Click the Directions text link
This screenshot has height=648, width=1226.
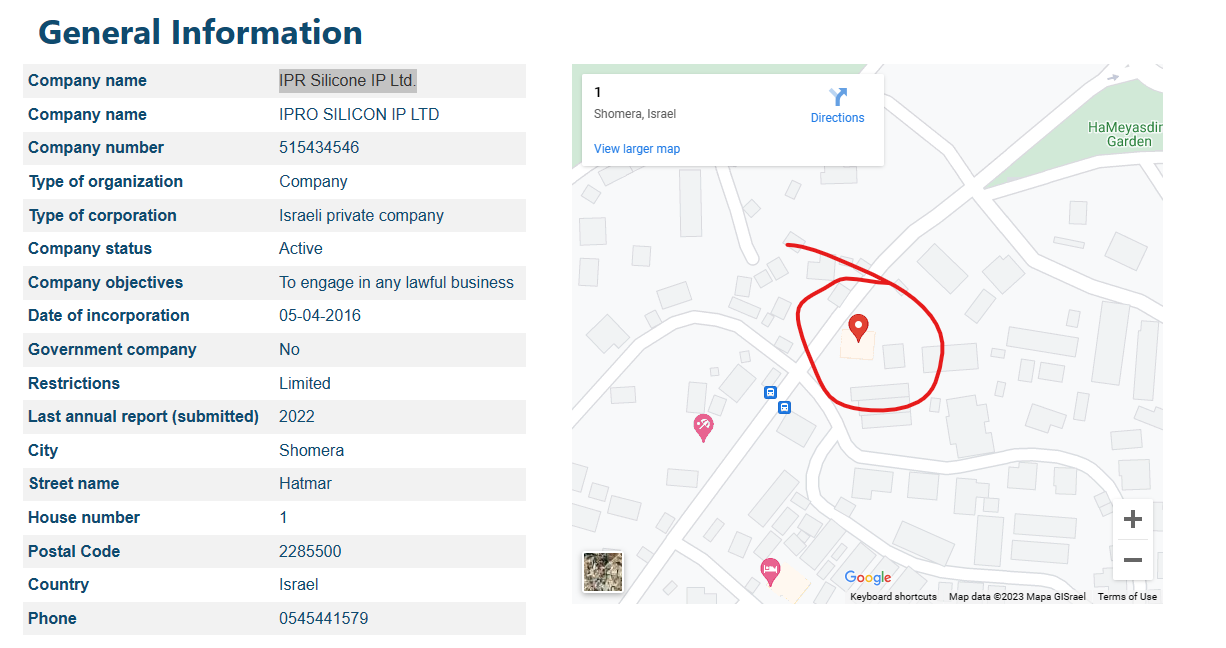(837, 118)
